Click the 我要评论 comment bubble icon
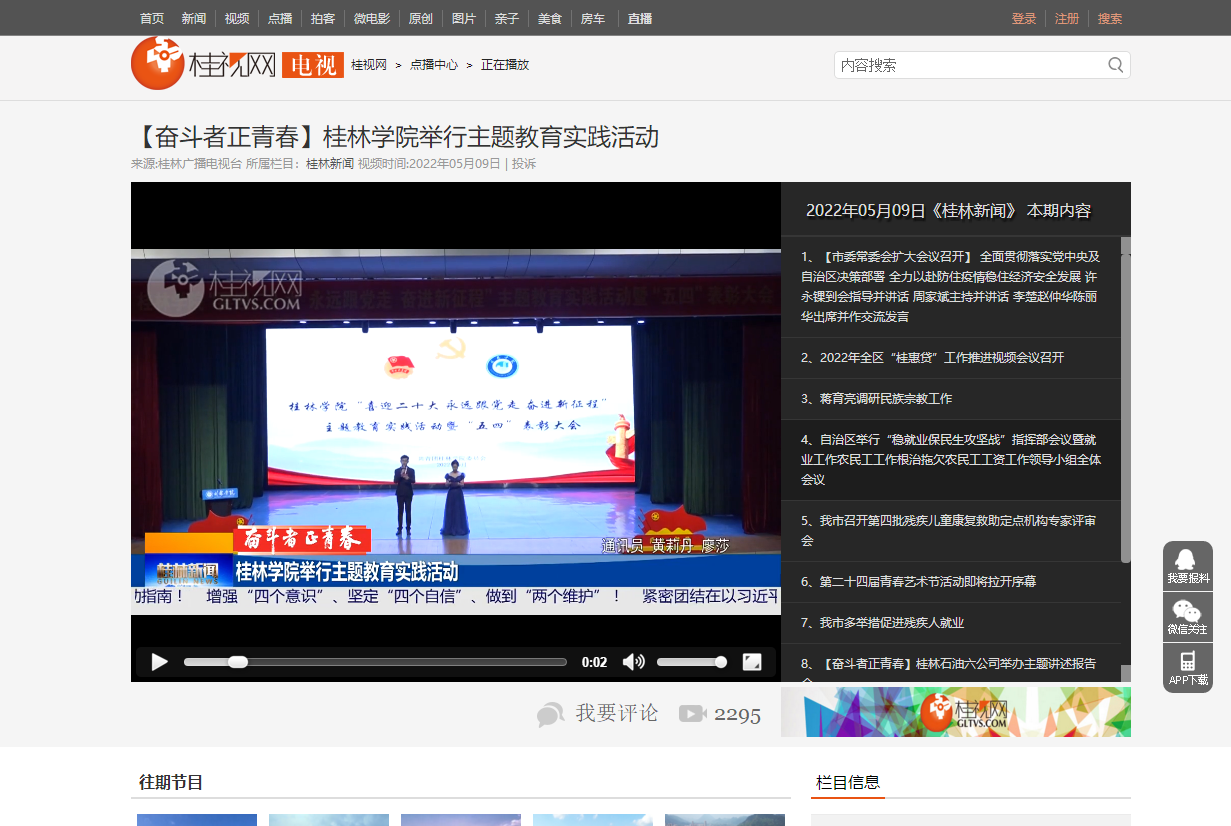The height and width of the screenshot is (826, 1231). coord(550,714)
